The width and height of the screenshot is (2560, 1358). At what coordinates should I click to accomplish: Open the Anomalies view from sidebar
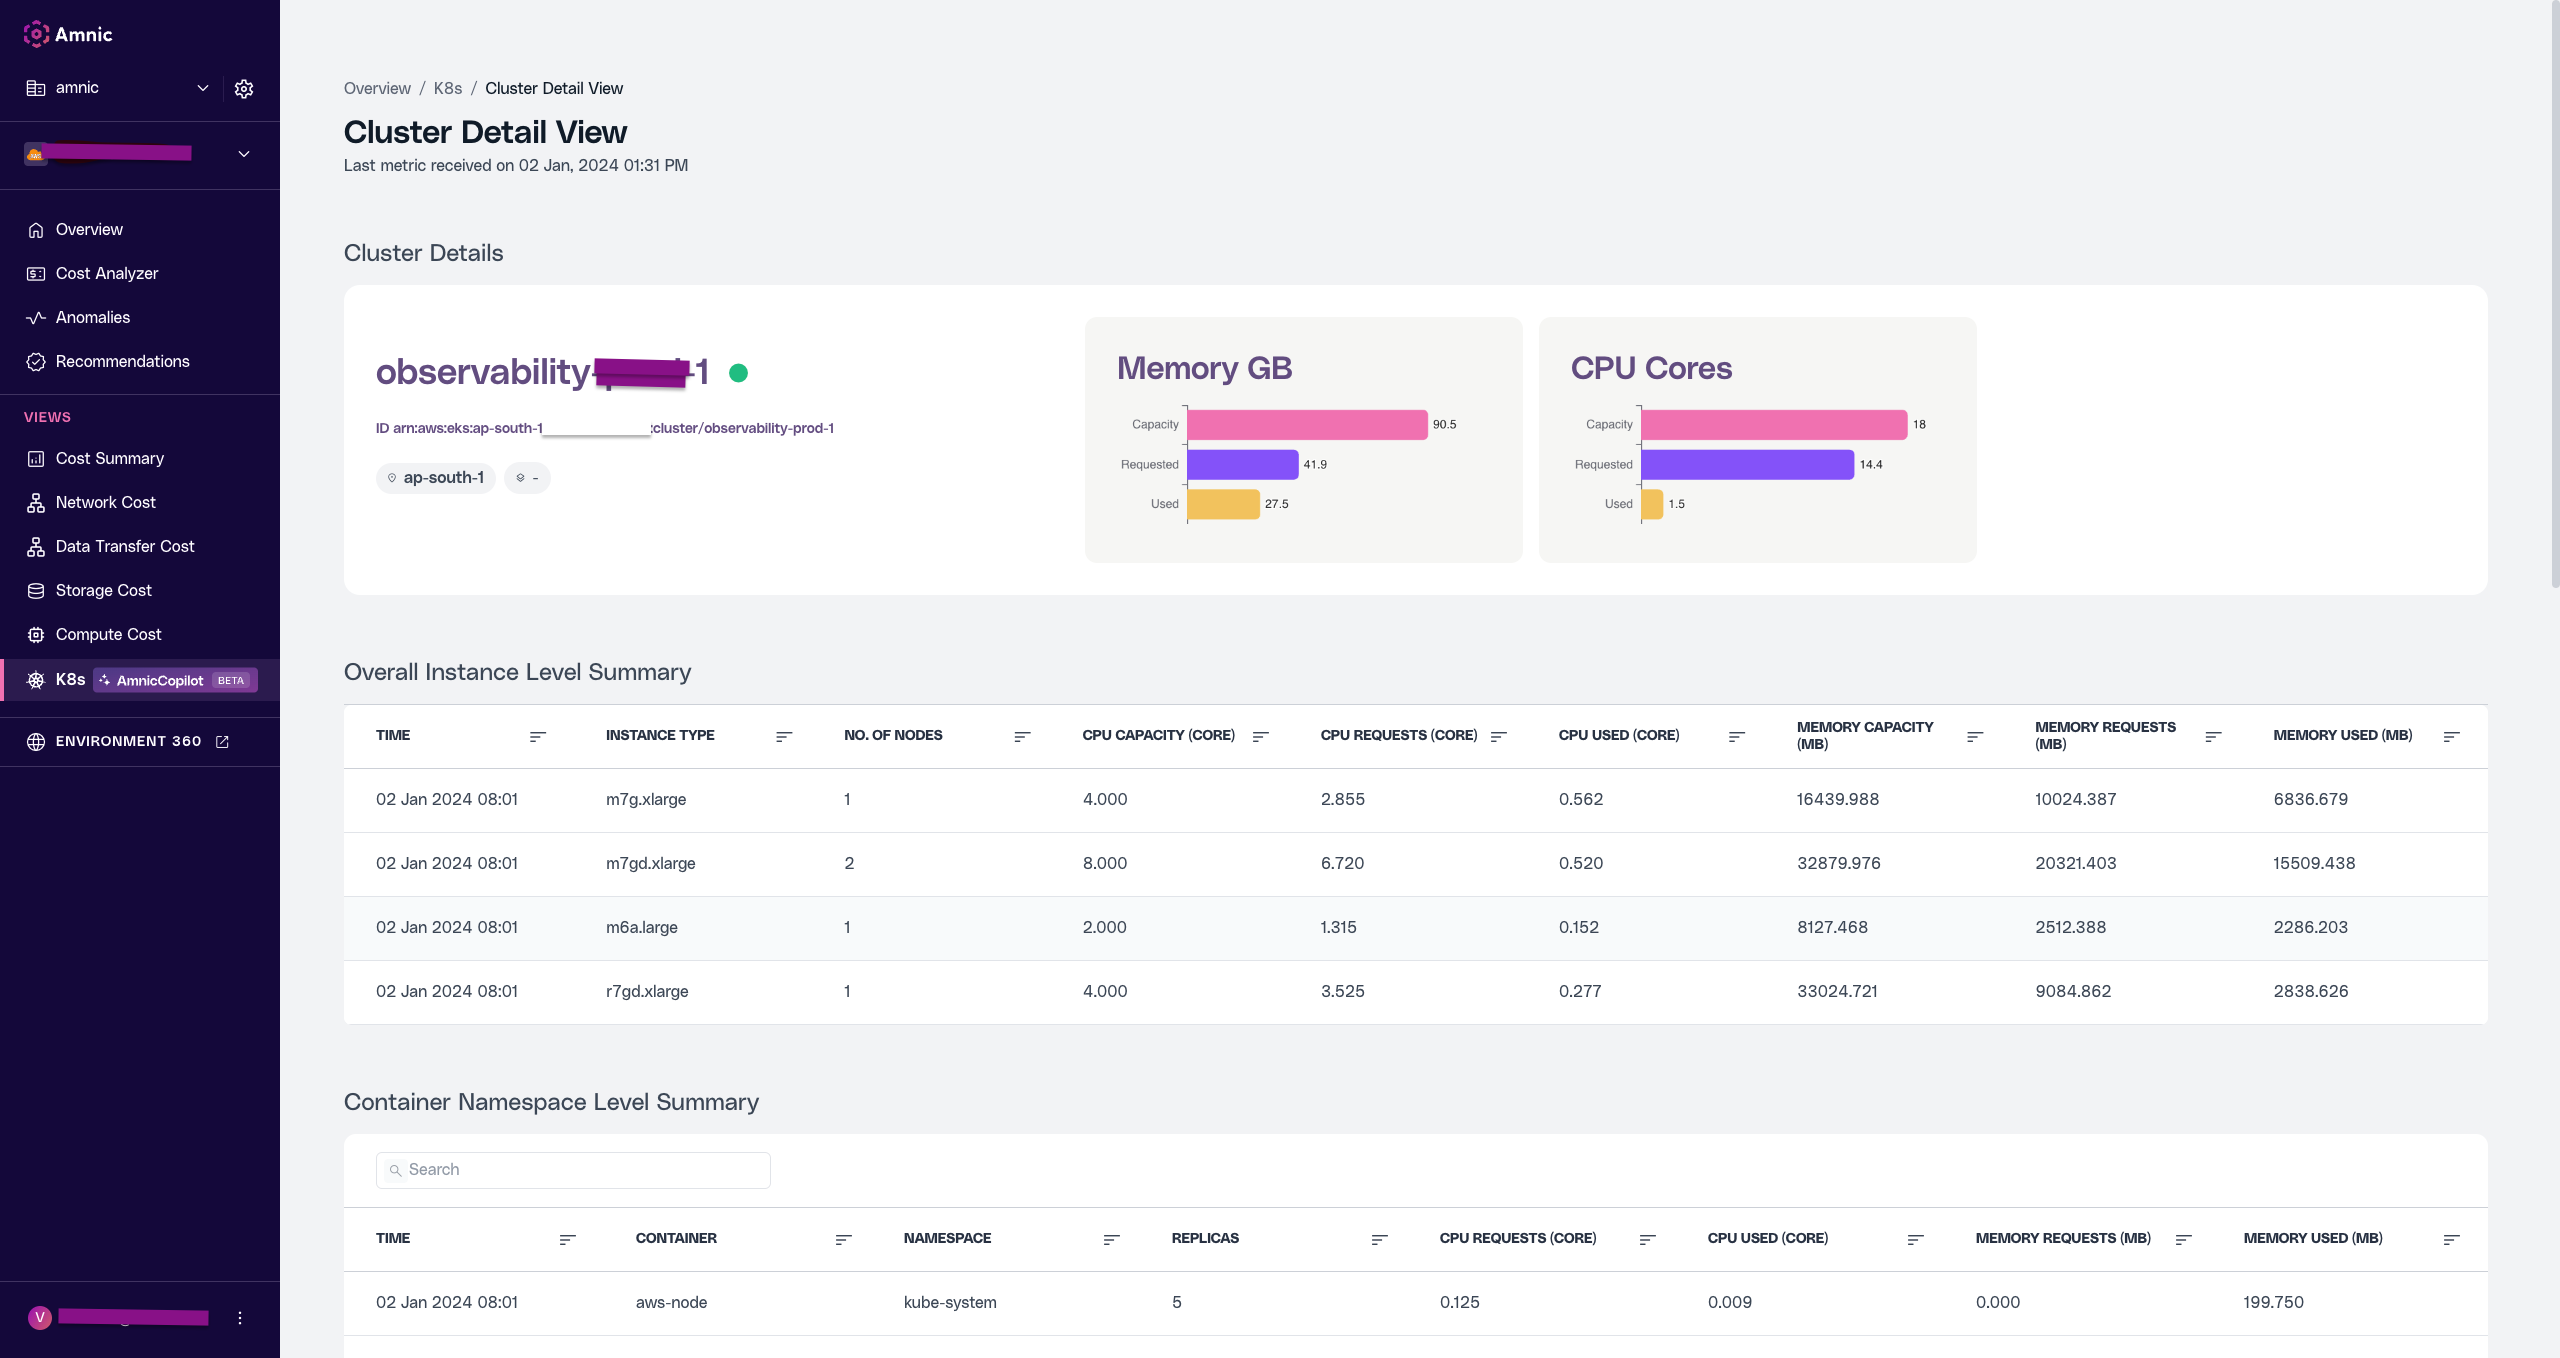(x=92, y=317)
